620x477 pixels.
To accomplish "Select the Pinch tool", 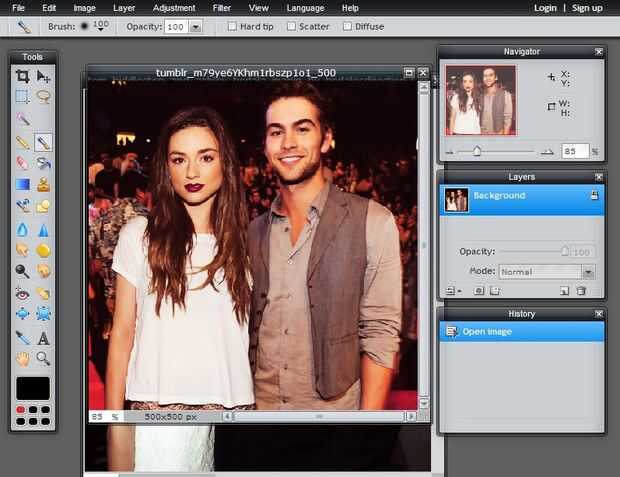I will (x=43, y=314).
